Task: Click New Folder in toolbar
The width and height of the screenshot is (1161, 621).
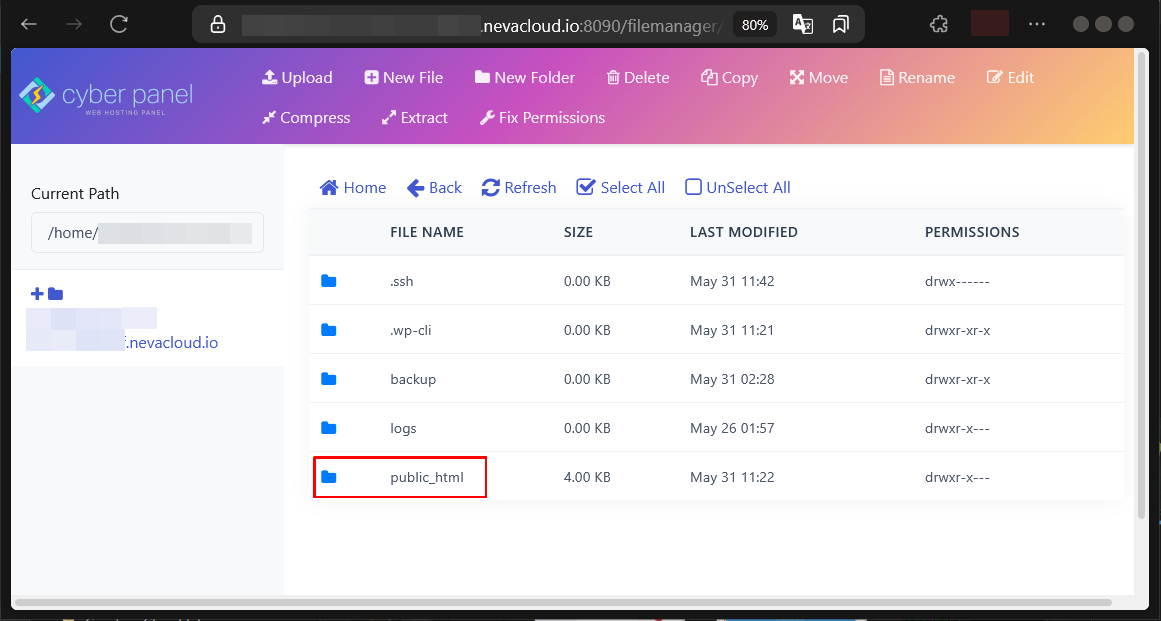Action: [525, 78]
